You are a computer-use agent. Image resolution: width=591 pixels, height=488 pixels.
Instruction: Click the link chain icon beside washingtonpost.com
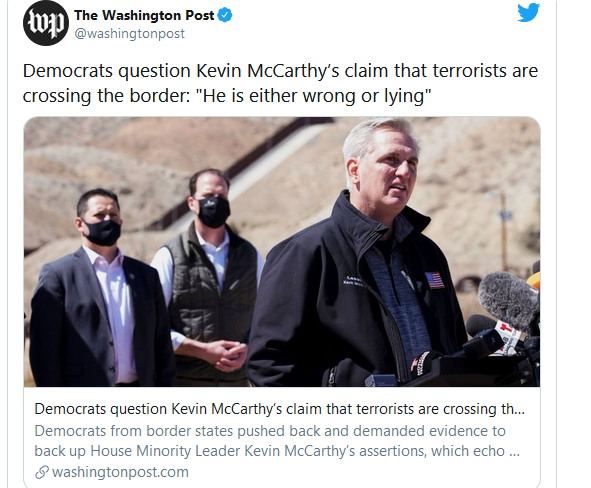coord(41,472)
